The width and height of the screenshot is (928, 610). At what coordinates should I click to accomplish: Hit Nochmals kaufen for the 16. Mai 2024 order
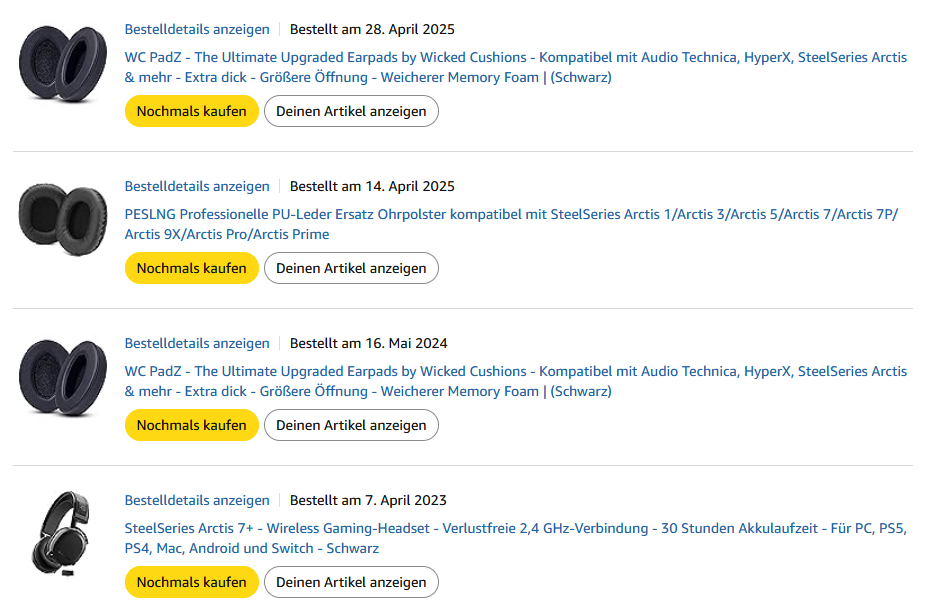point(191,425)
